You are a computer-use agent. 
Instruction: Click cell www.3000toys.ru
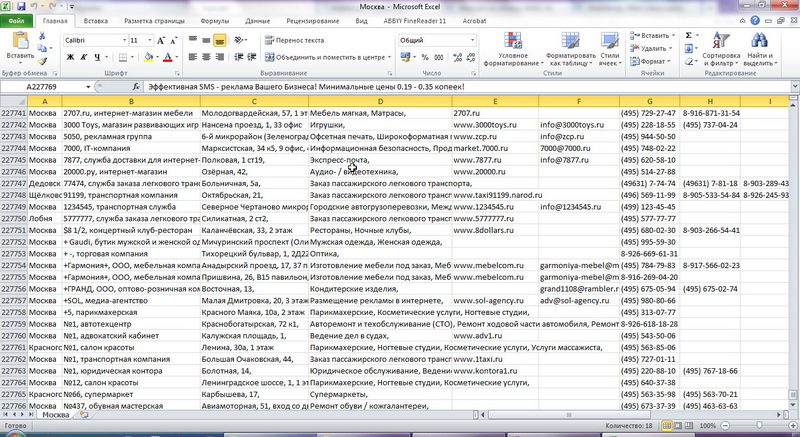[x=494, y=125]
